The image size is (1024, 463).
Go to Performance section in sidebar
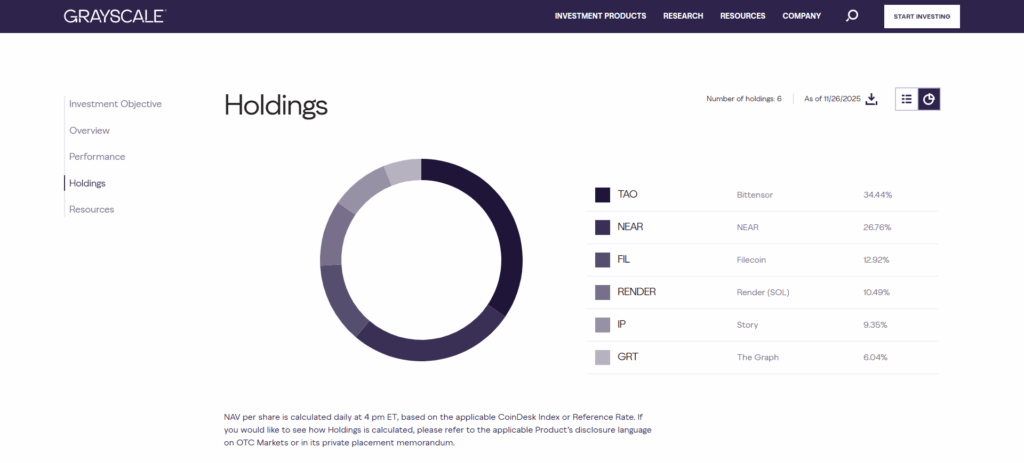pyautogui.click(x=97, y=157)
